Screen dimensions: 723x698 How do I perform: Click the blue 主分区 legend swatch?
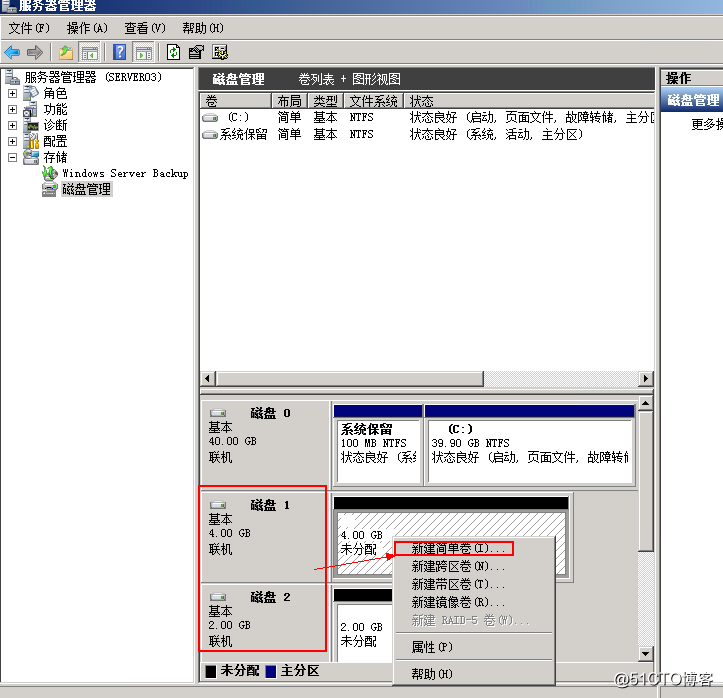tap(271, 672)
